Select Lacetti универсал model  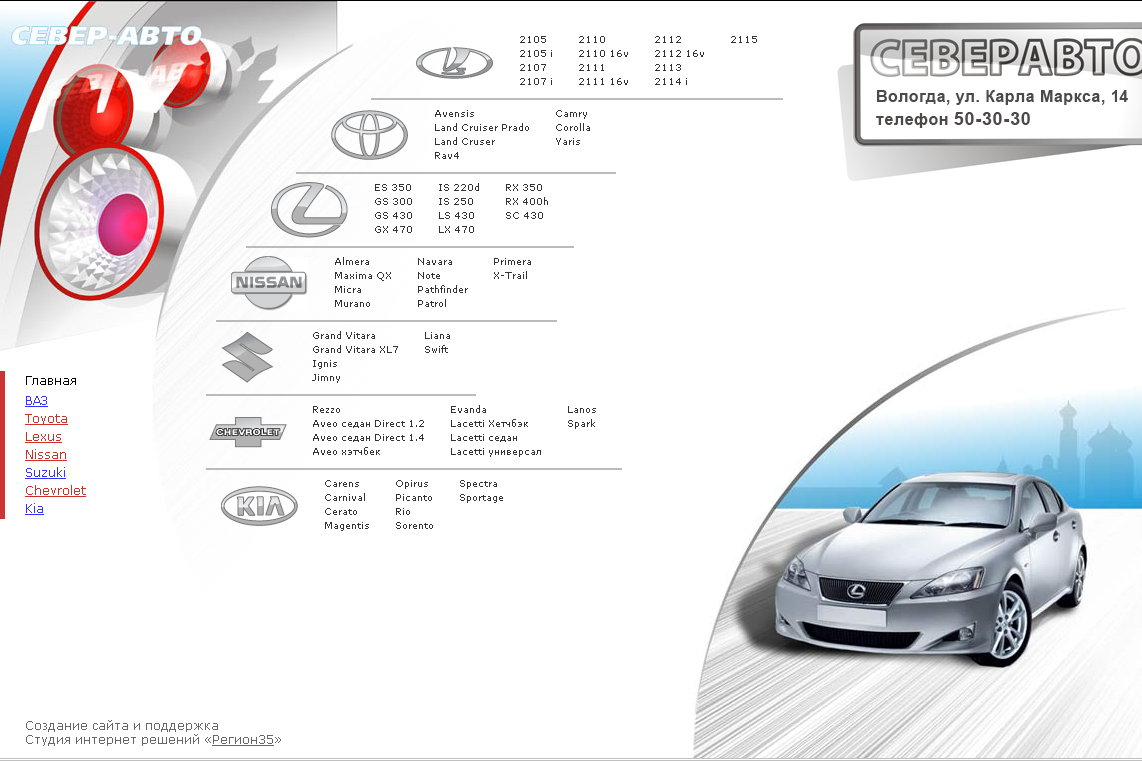tap(495, 452)
